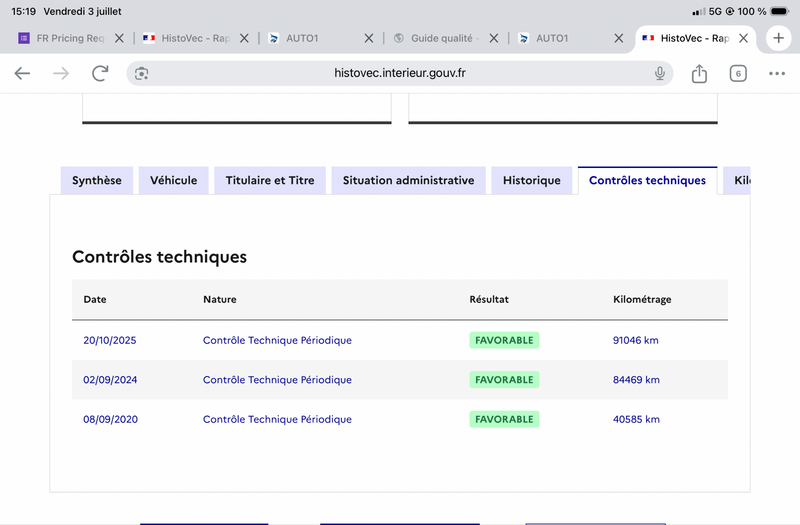Image resolution: width=800 pixels, height=525 pixels.
Task: Close the FR Pricing Req tab
Action: (x=119, y=38)
